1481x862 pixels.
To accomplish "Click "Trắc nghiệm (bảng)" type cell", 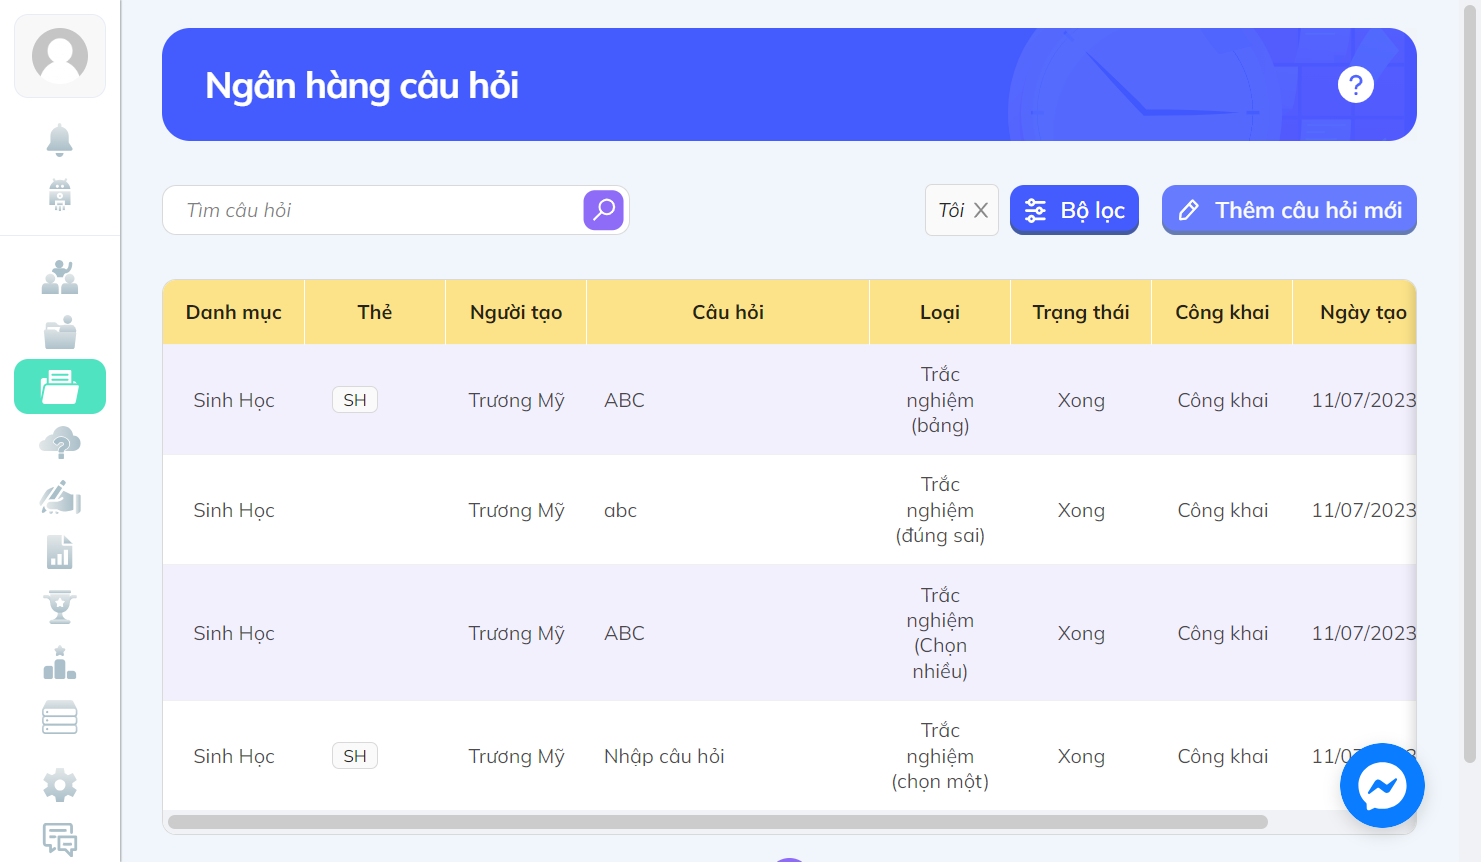I will click(x=940, y=400).
